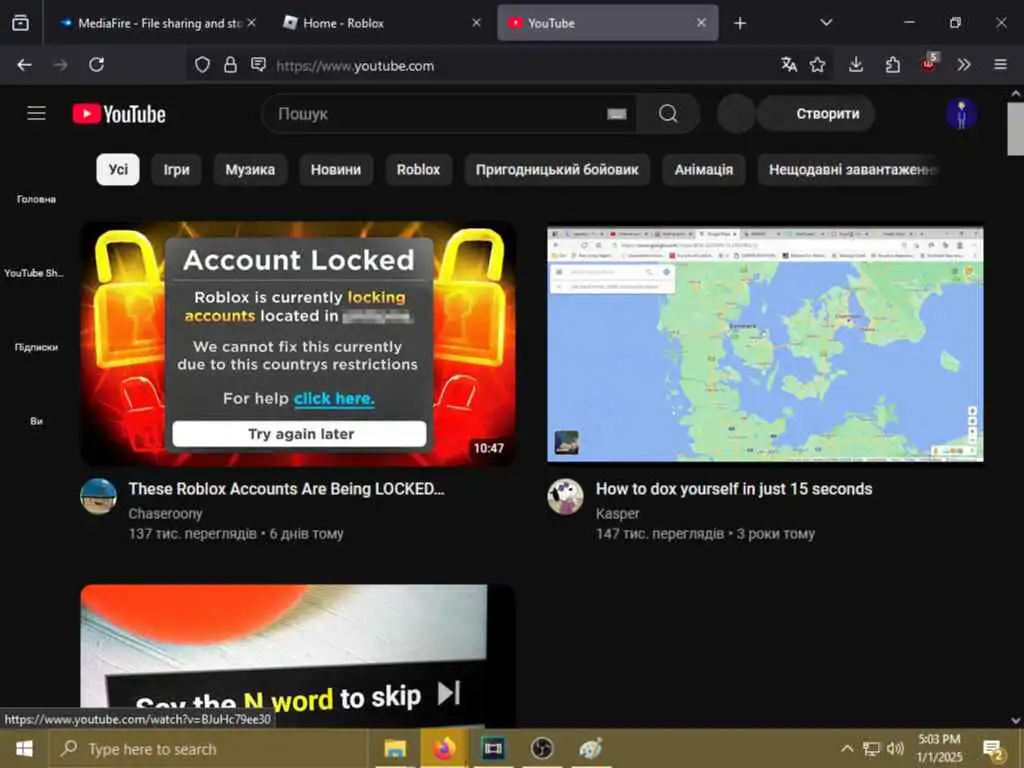
Task: Reload the current YouTube page
Action: (97, 65)
